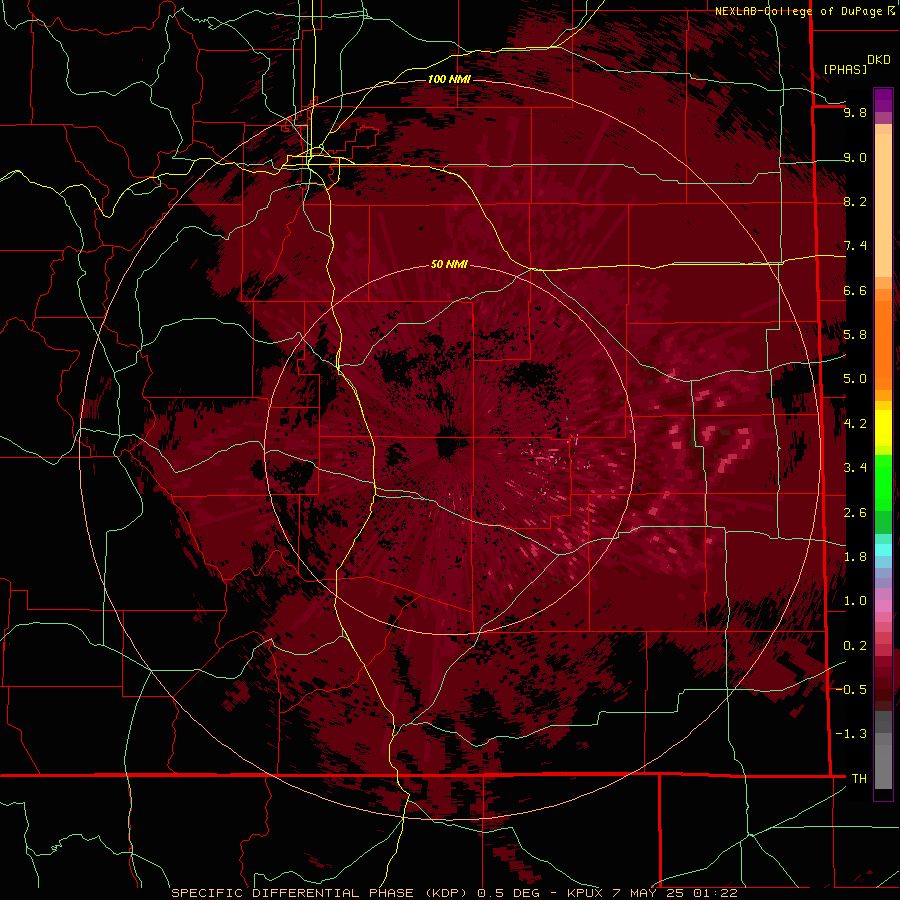The image size is (900, 900).
Task: Click the DKD label above the color scale
Action: coord(879,60)
